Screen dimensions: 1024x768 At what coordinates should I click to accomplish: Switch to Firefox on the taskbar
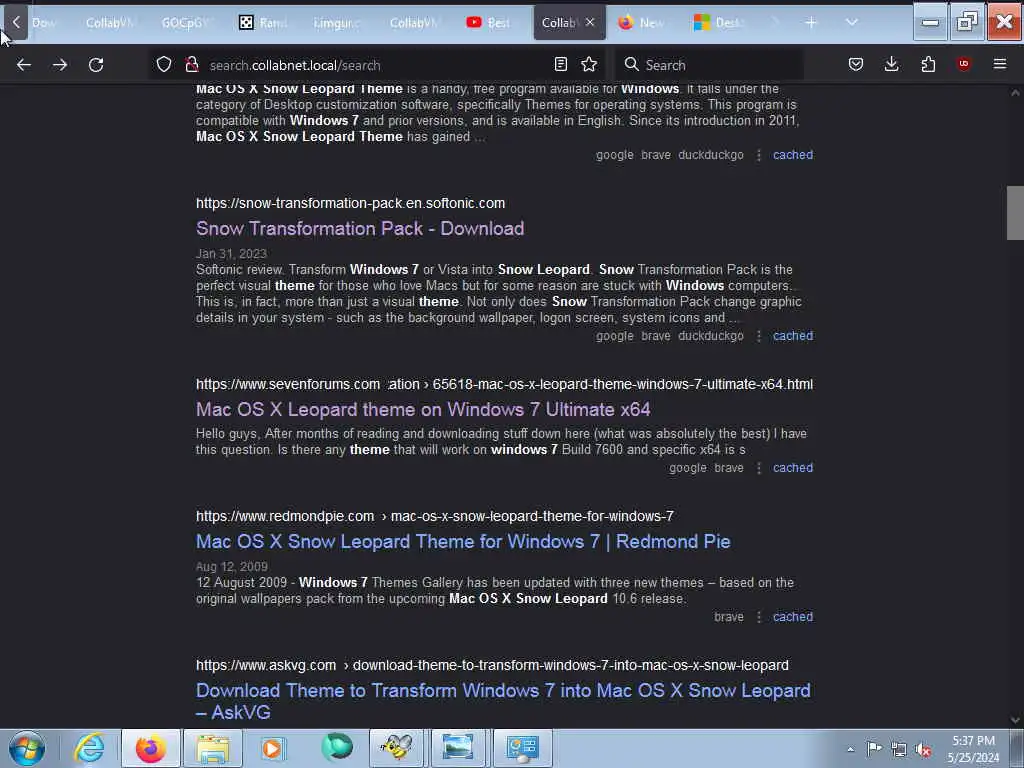151,748
